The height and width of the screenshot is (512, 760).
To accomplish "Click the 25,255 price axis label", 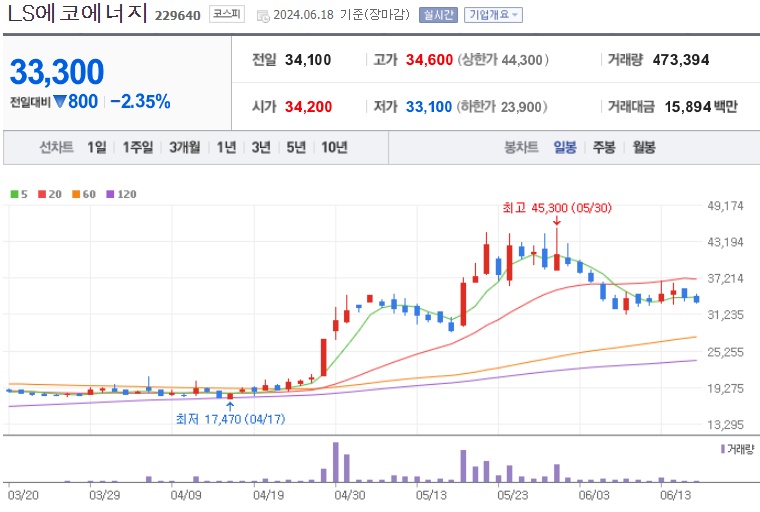I will tap(725, 352).
